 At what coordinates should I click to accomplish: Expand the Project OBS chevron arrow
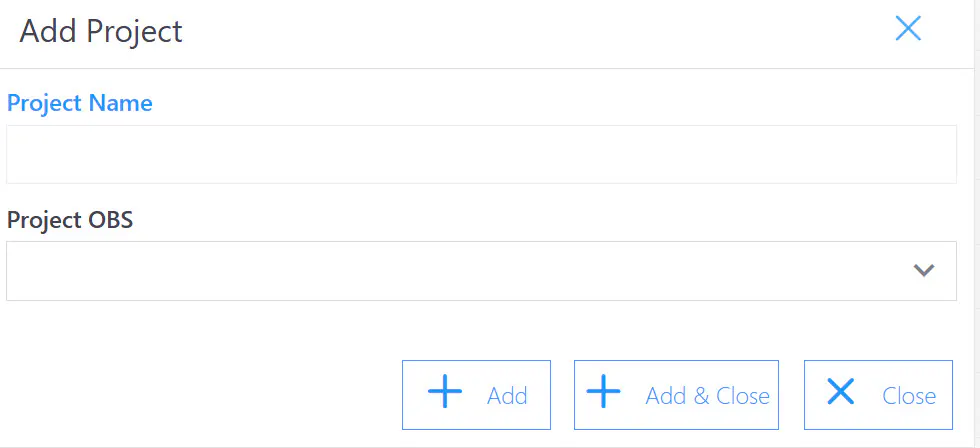coord(923,271)
